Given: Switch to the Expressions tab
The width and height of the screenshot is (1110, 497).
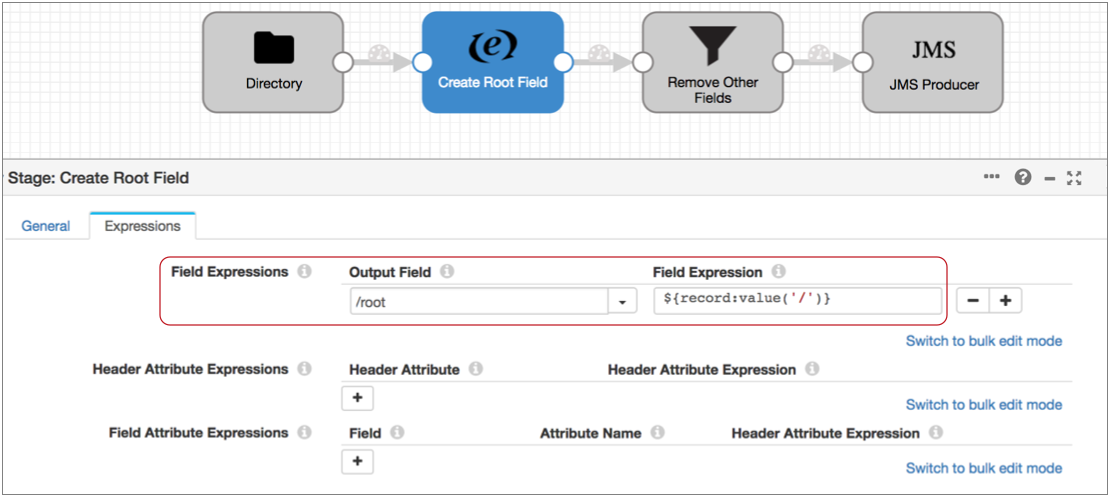Looking at the screenshot, I should [x=142, y=226].
